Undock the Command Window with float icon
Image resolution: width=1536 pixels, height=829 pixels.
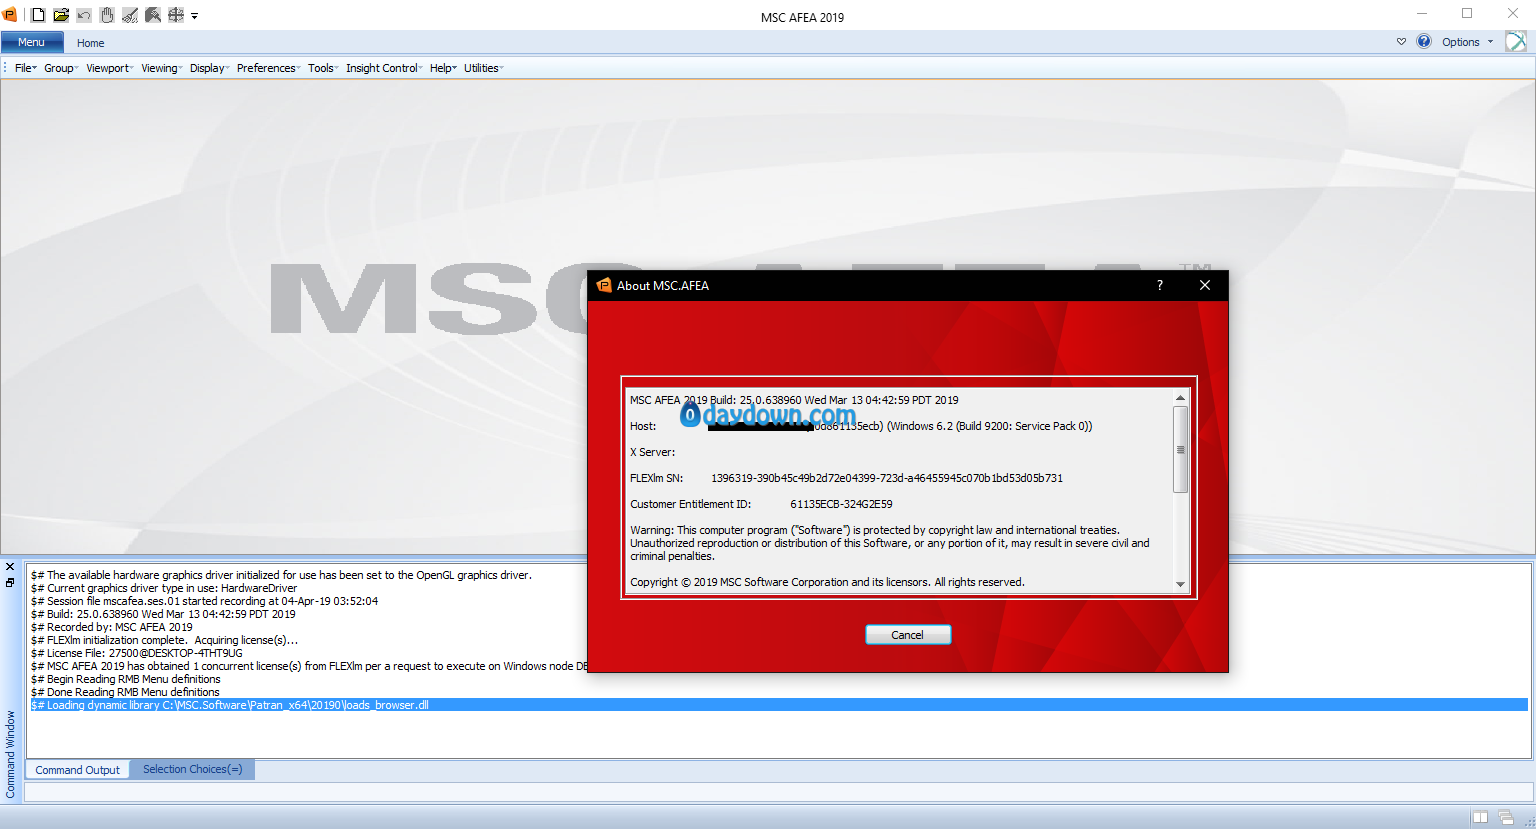click(x=10, y=582)
